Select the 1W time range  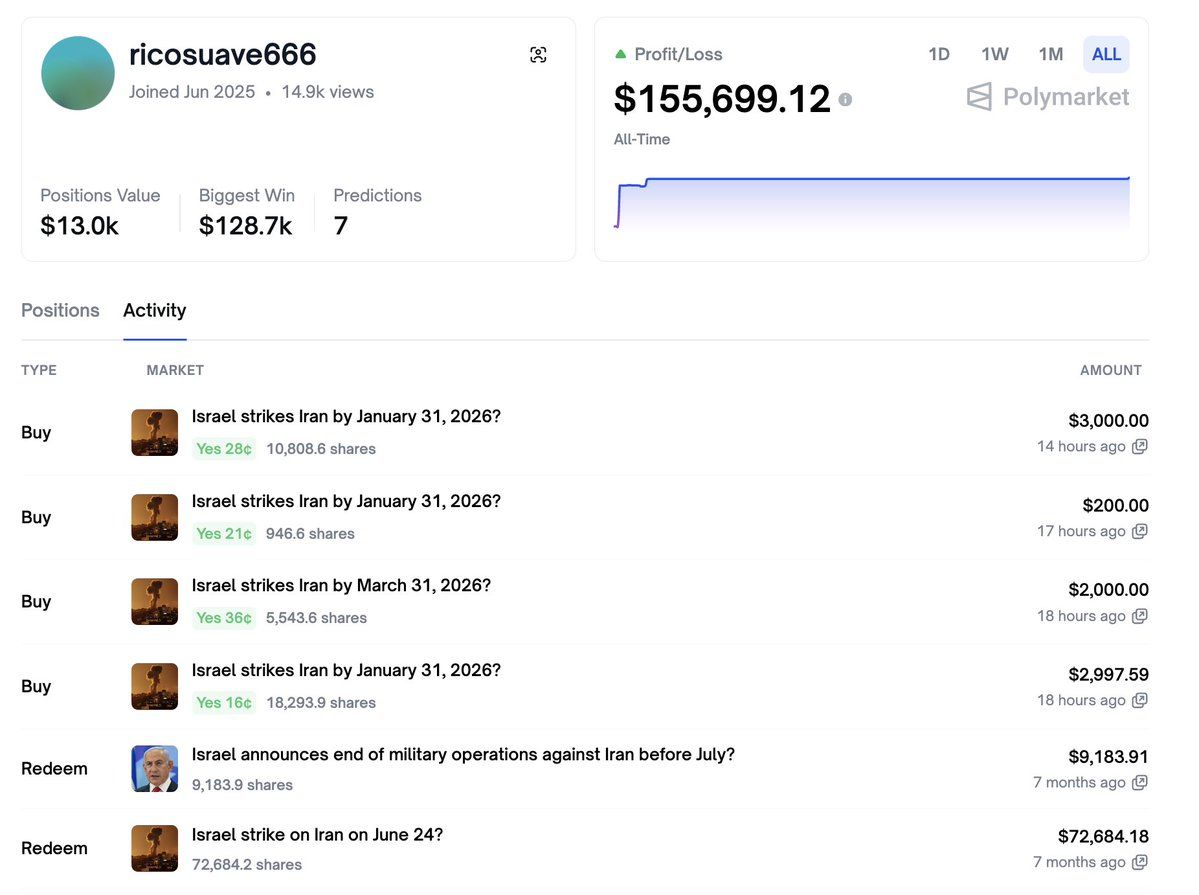point(994,55)
